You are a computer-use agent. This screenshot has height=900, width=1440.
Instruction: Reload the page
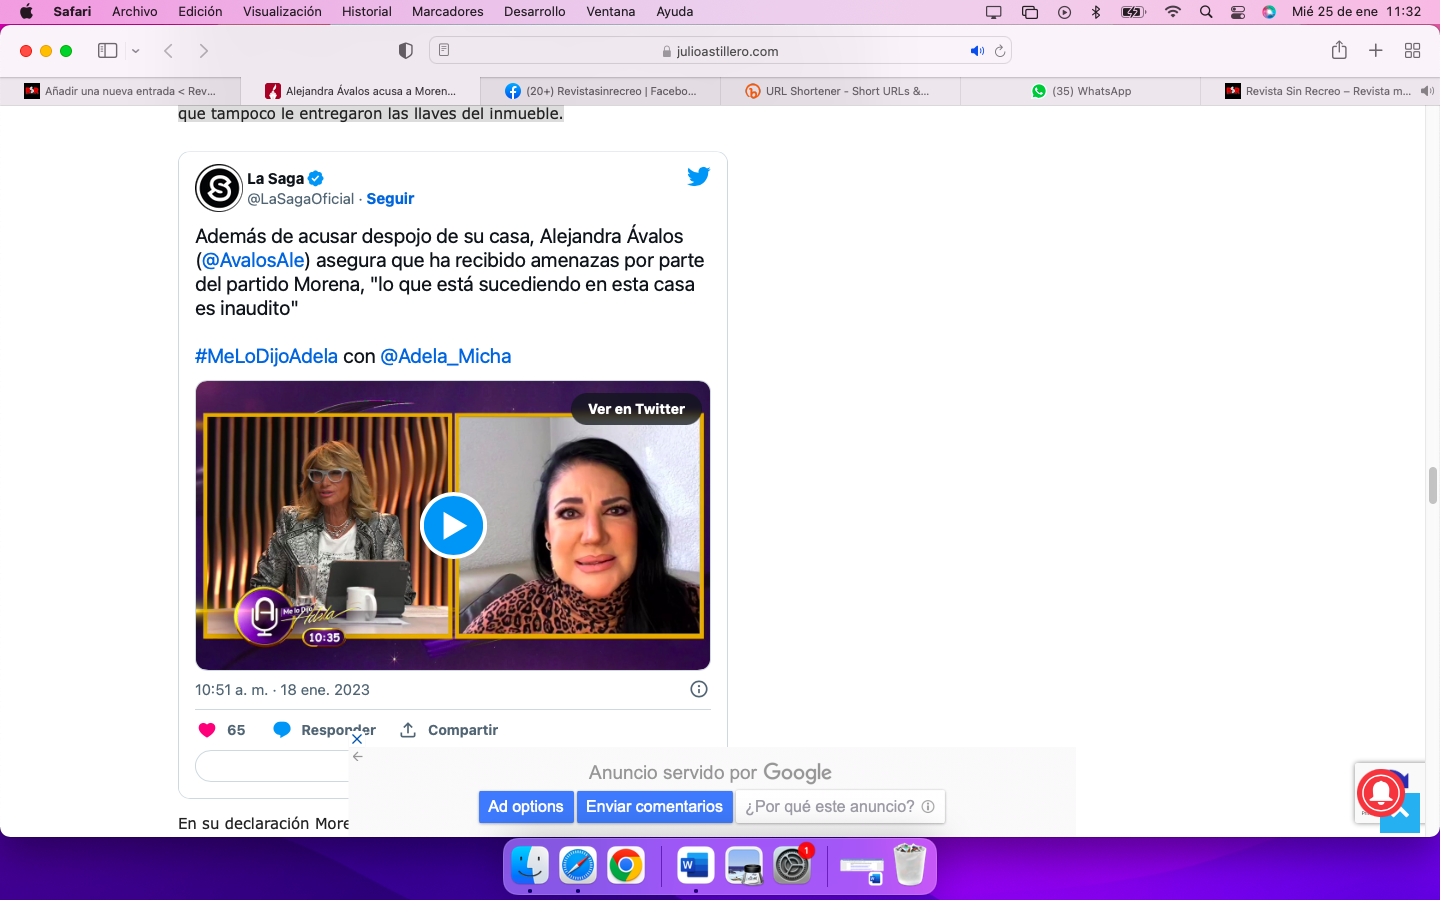(x=999, y=51)
